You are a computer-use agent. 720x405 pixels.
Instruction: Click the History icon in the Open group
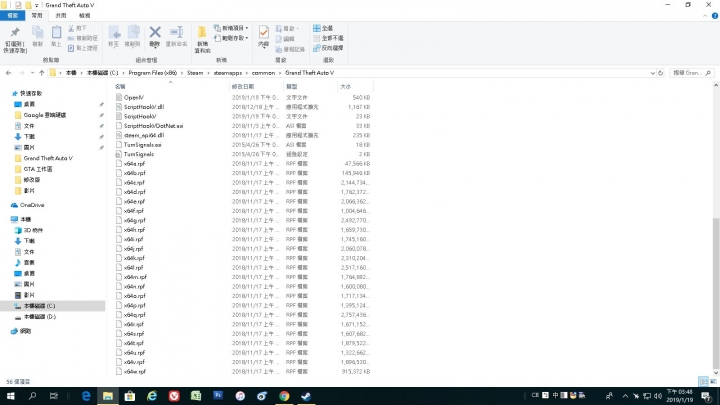point(279,49)
